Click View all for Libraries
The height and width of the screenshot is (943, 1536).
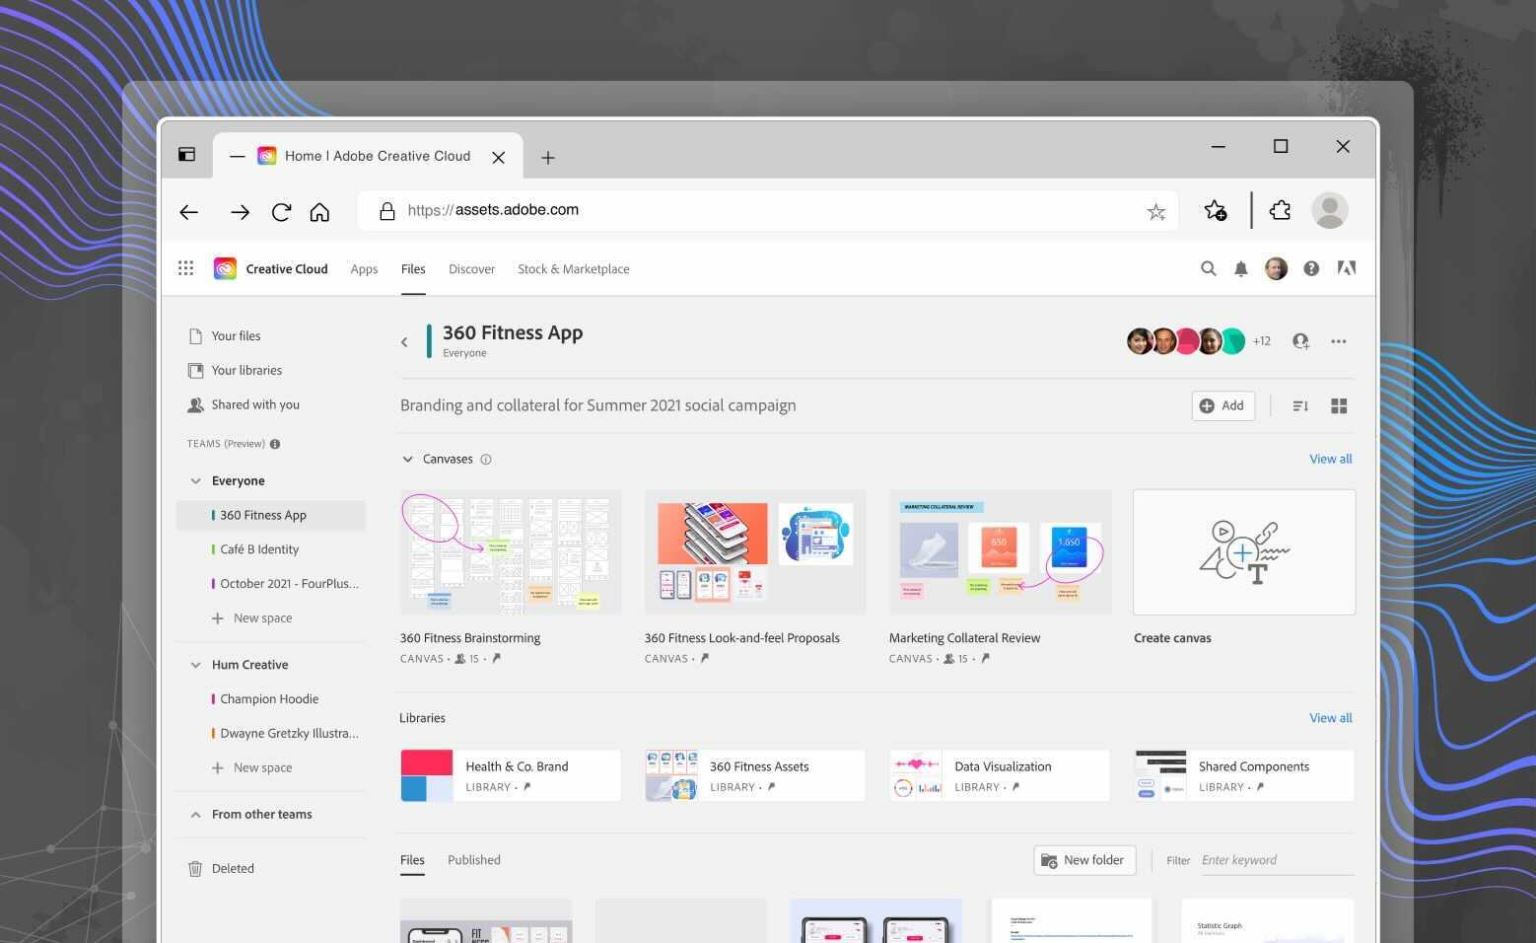pyautogui.click(x=1330, y=718)
